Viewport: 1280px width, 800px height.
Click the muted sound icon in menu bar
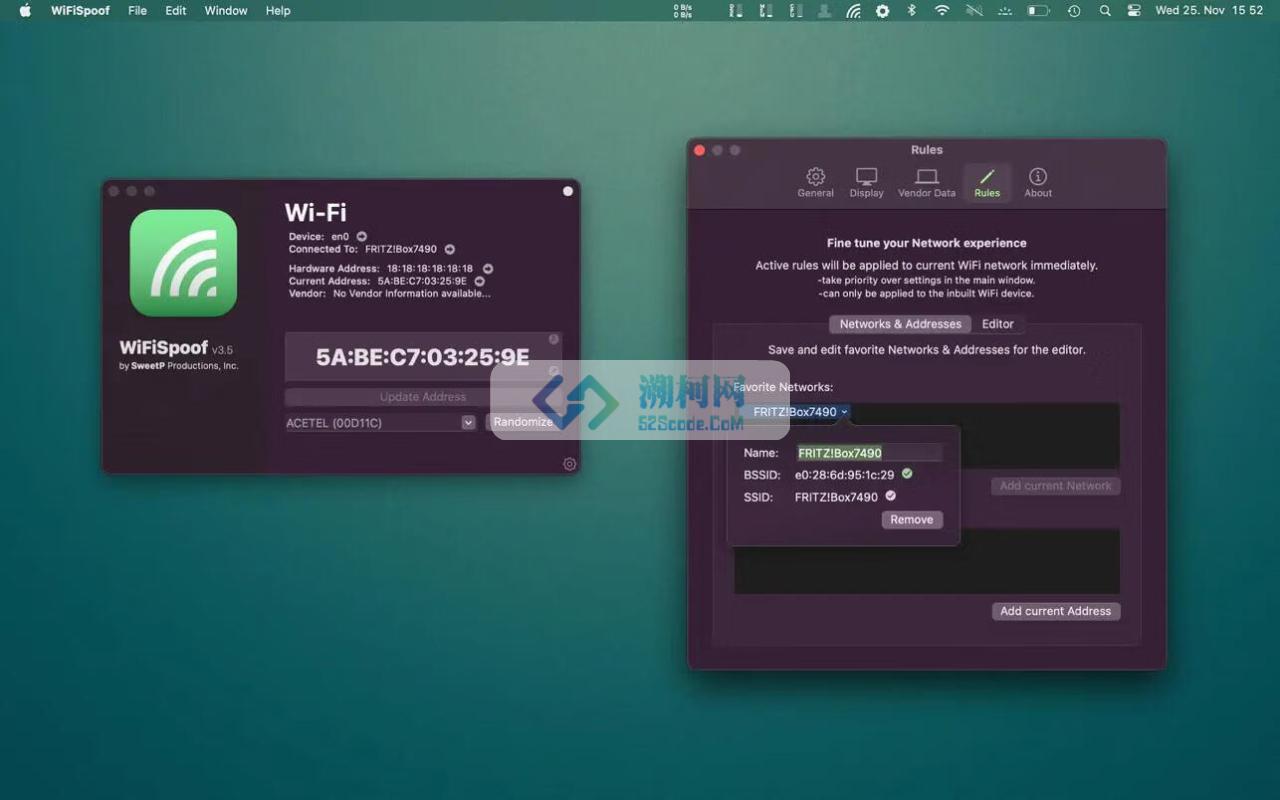point(974,11)
